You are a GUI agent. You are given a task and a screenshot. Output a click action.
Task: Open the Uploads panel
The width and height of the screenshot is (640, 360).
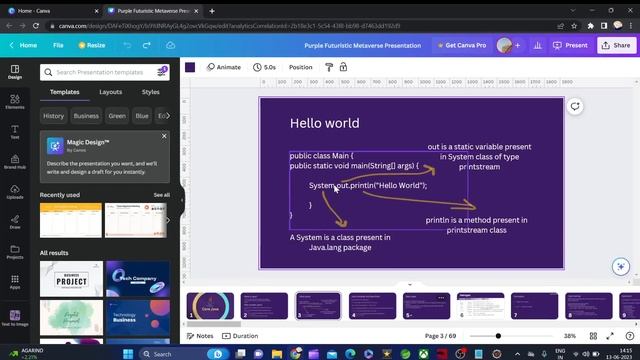coord(15,192)
